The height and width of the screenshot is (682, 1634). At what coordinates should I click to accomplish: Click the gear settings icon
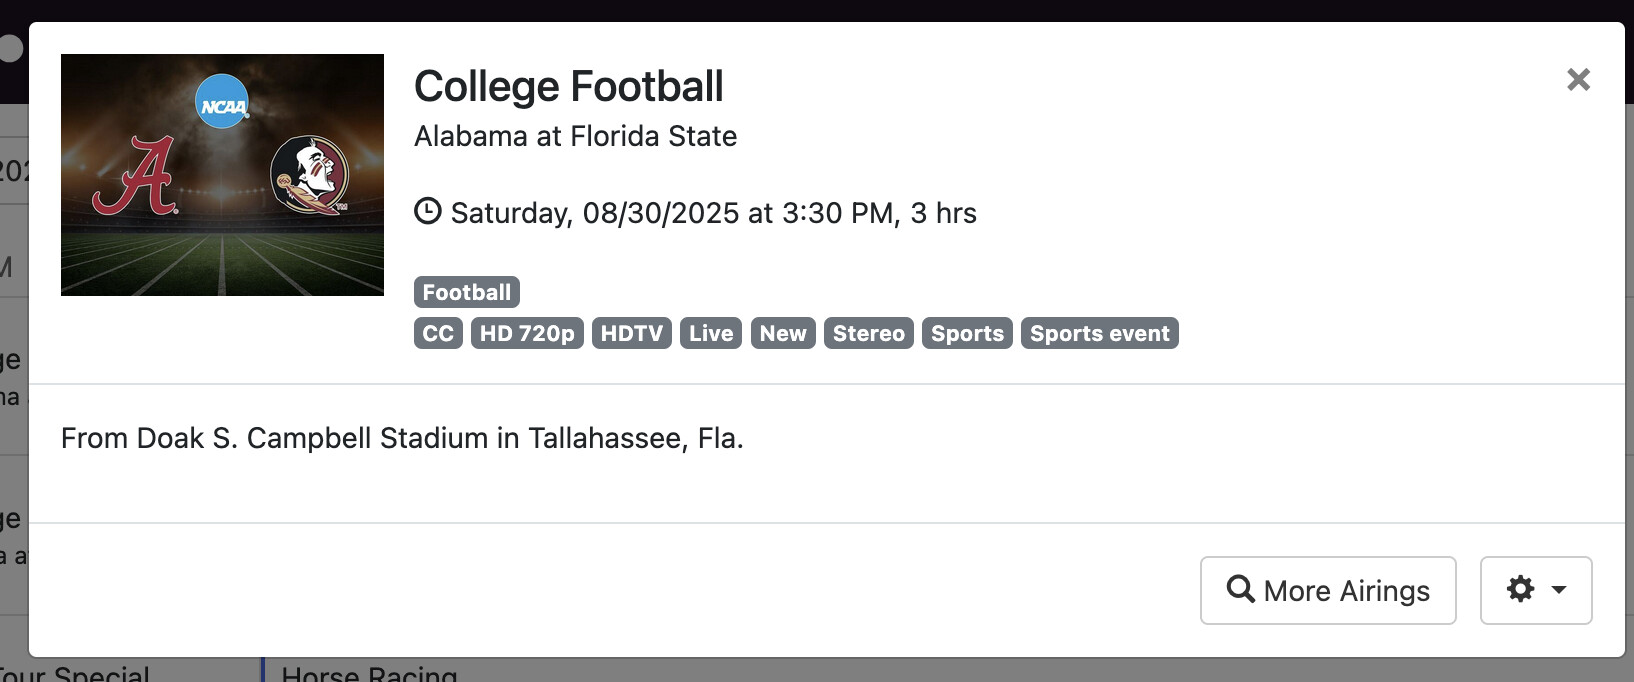pyautogui.click(x=1520, y=589)
